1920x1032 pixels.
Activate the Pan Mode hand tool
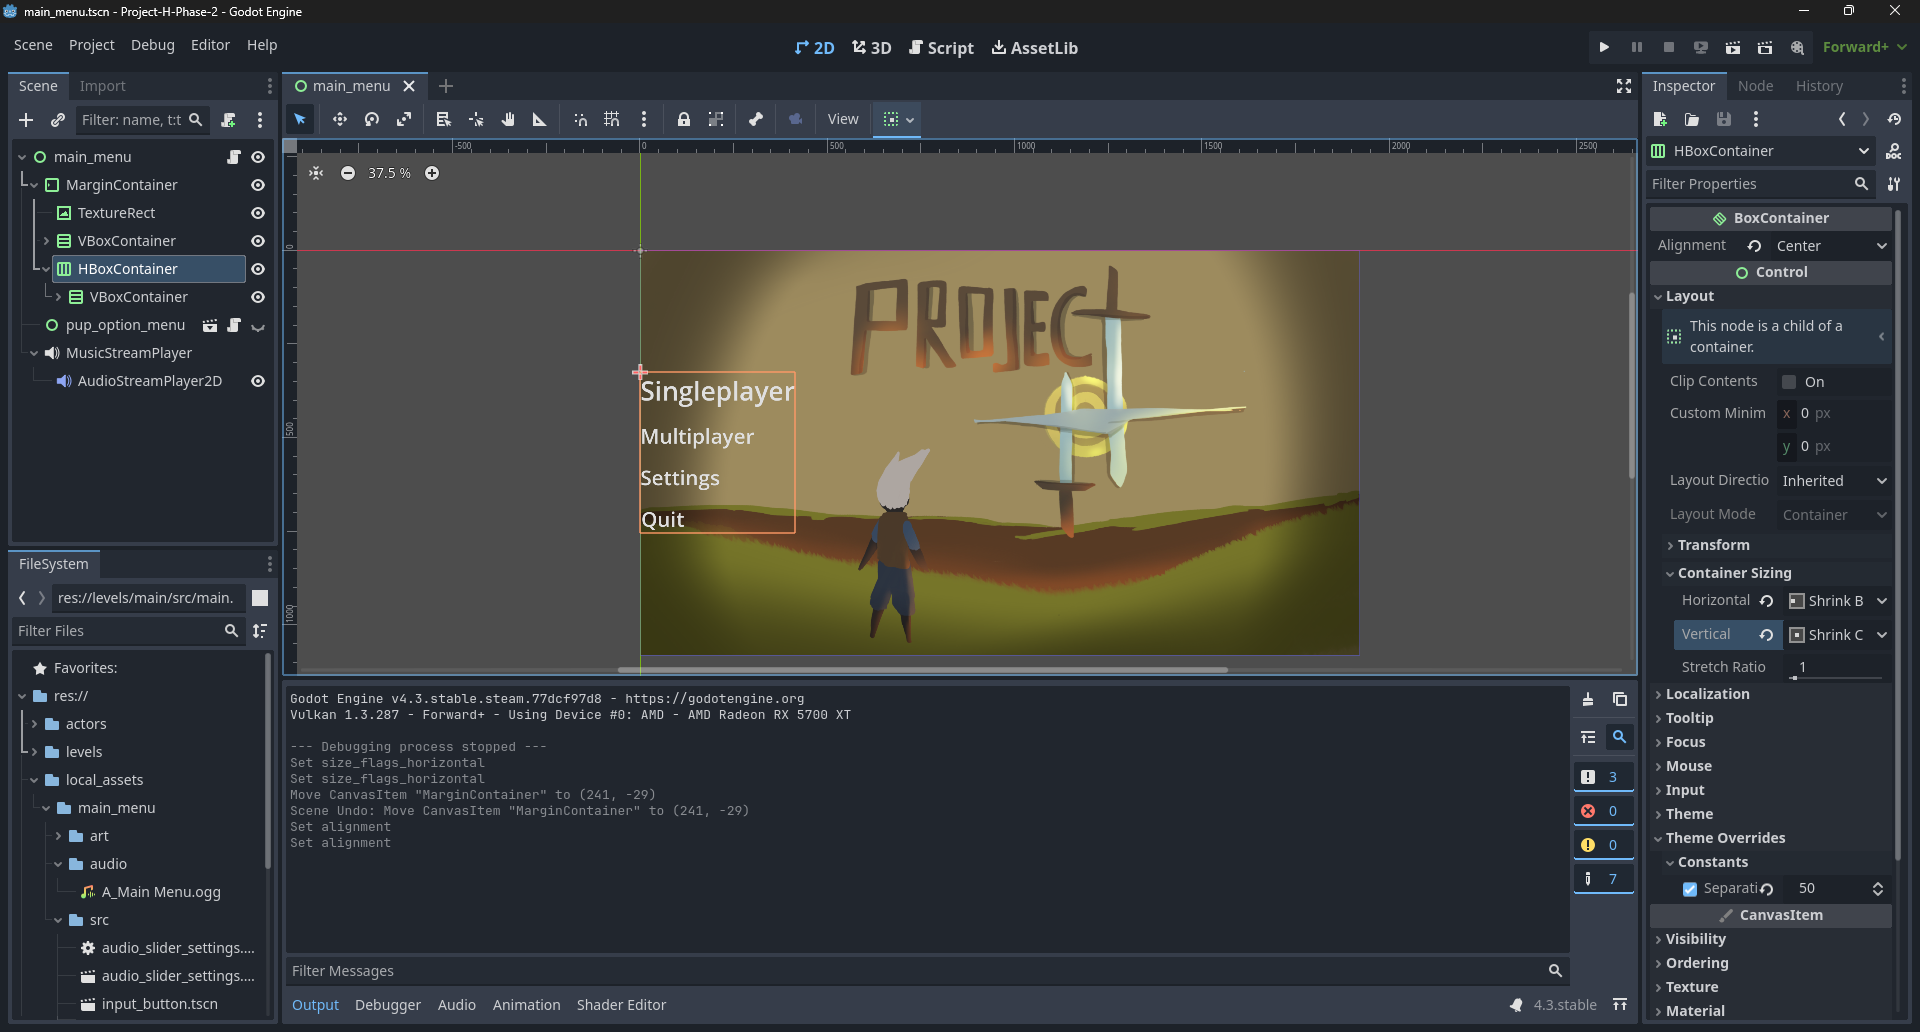(x=508, y=119)
